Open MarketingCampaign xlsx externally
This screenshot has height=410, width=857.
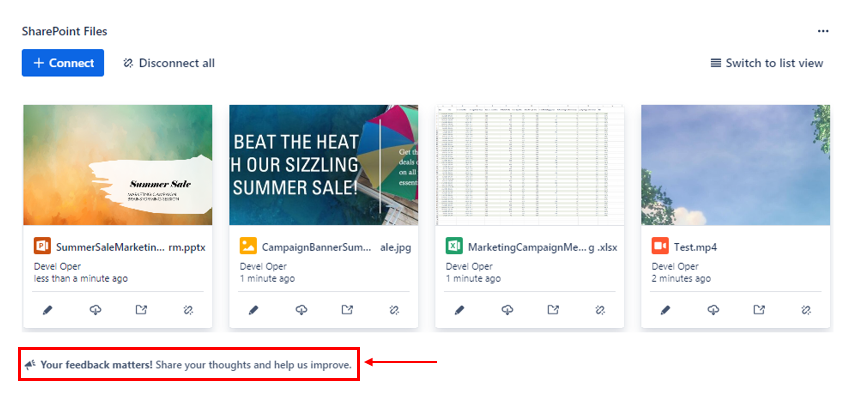553,310
